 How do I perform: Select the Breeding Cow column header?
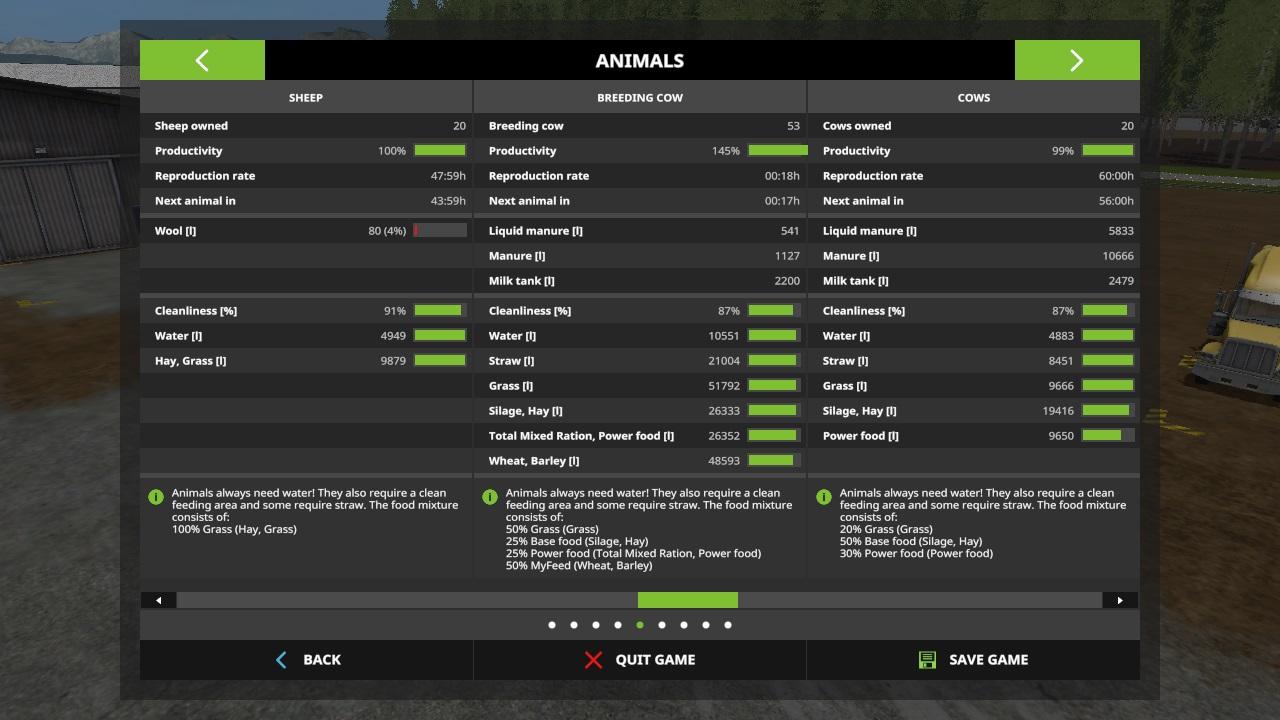[640, 98]
